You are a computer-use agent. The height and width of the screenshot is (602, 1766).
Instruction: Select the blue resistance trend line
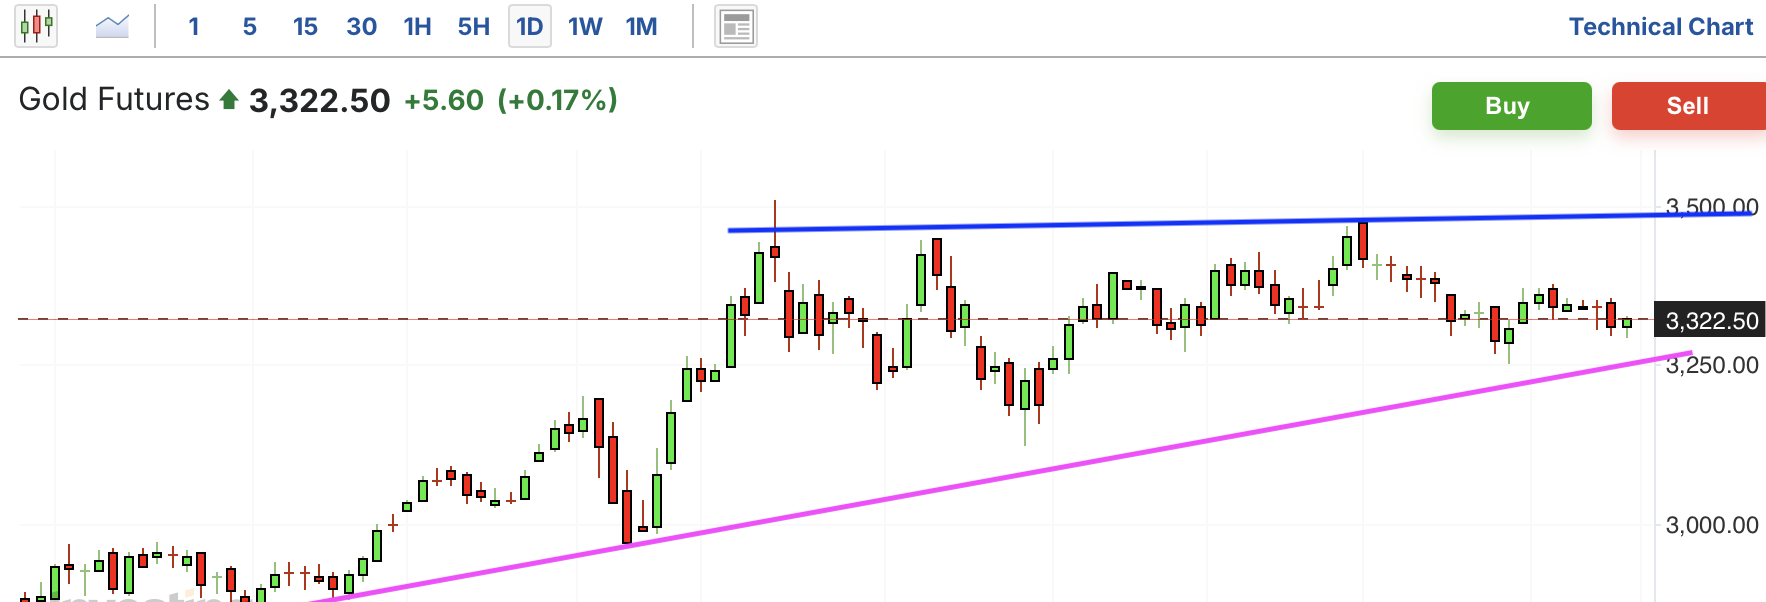tap(1240, 222)
